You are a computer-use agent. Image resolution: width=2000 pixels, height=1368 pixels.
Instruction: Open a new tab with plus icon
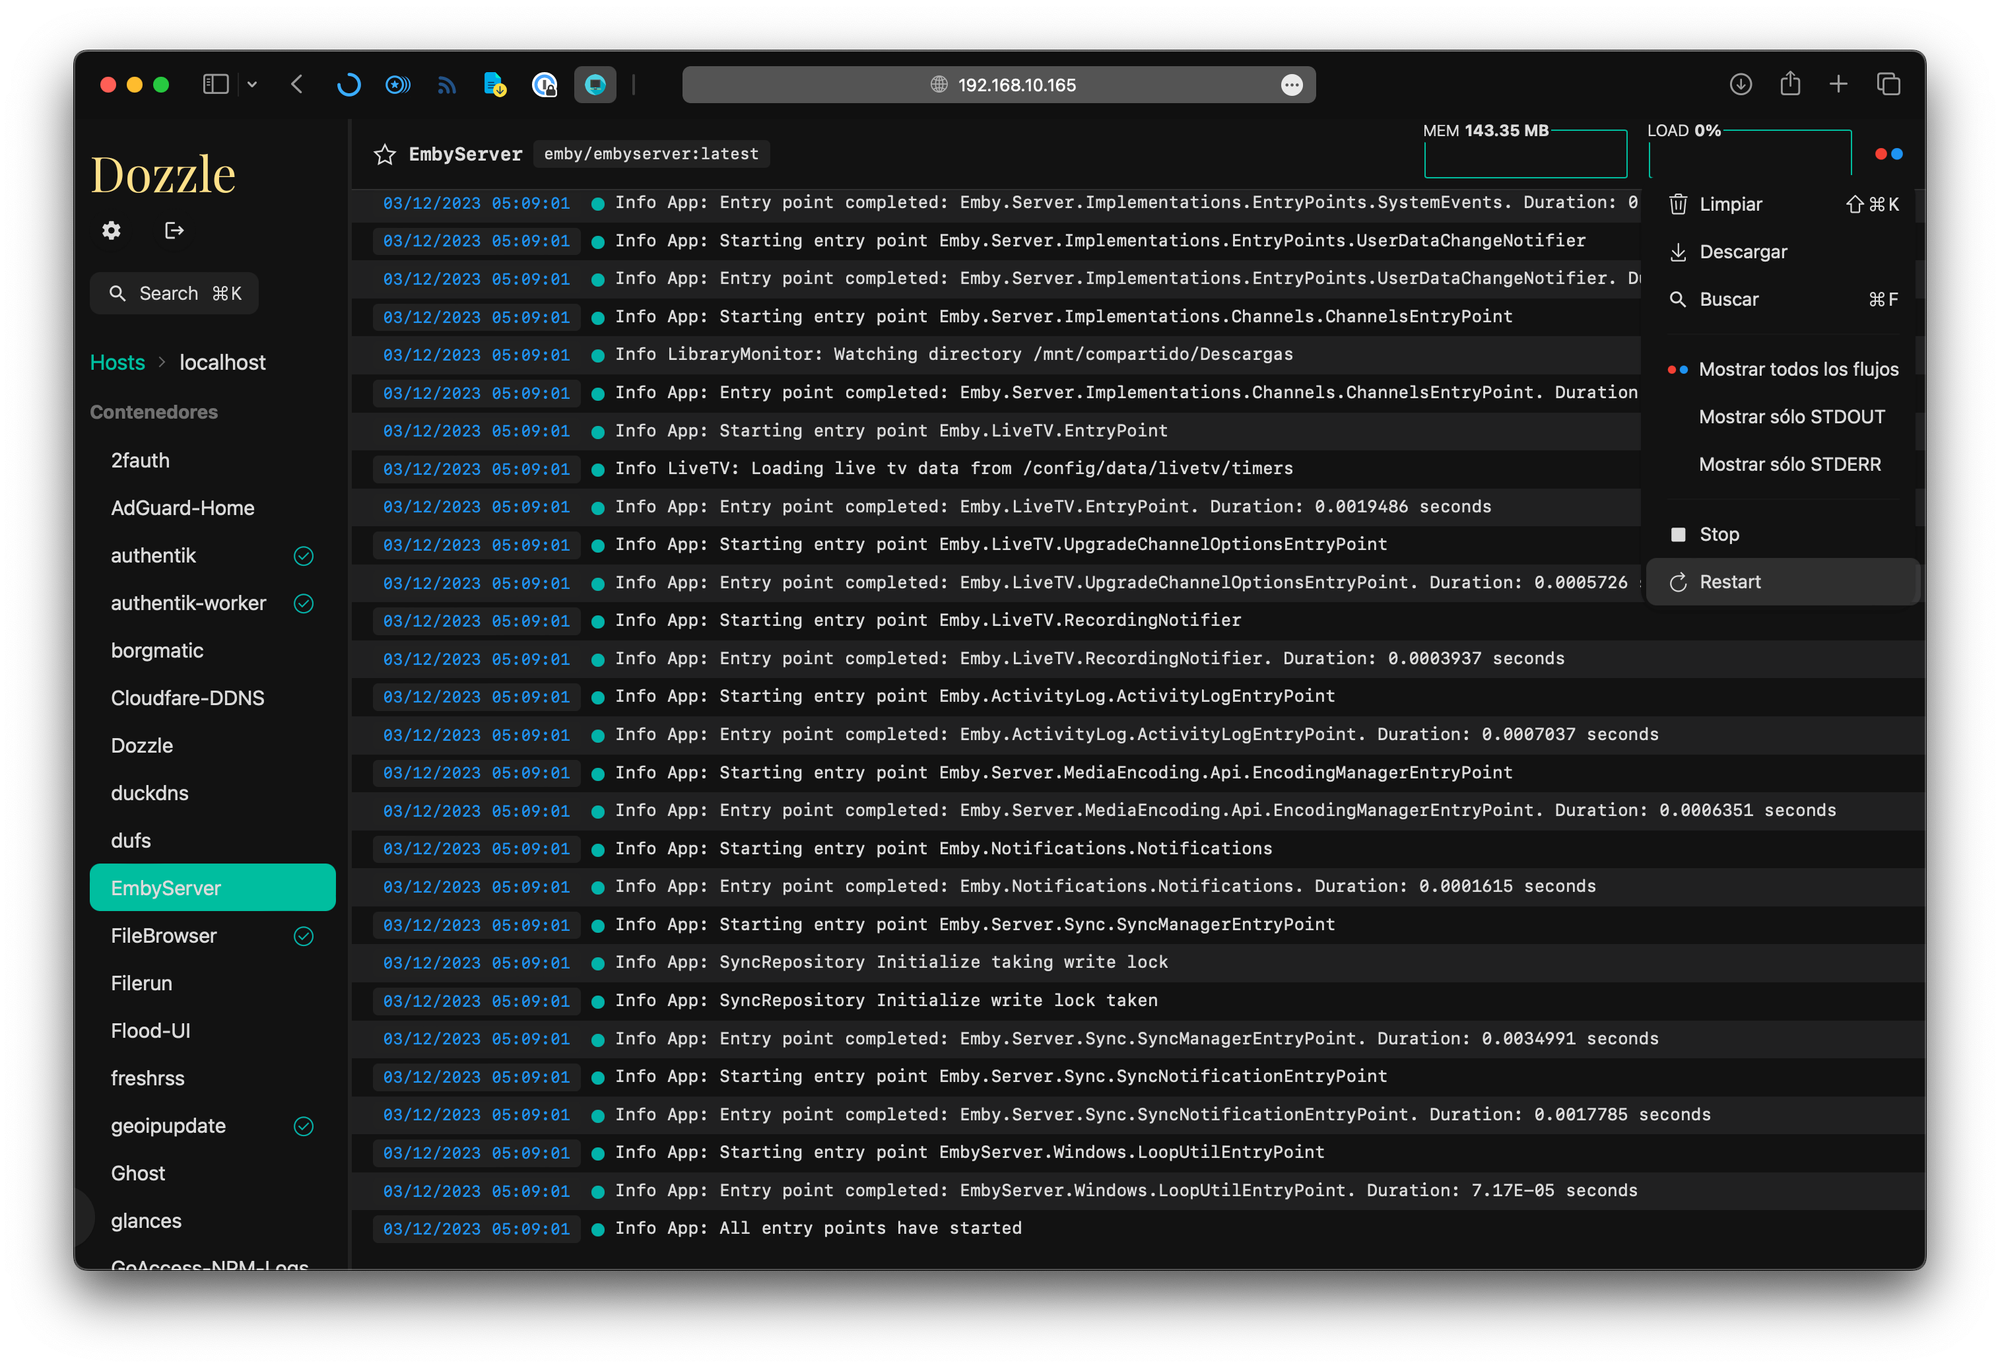pos(1838,84)
